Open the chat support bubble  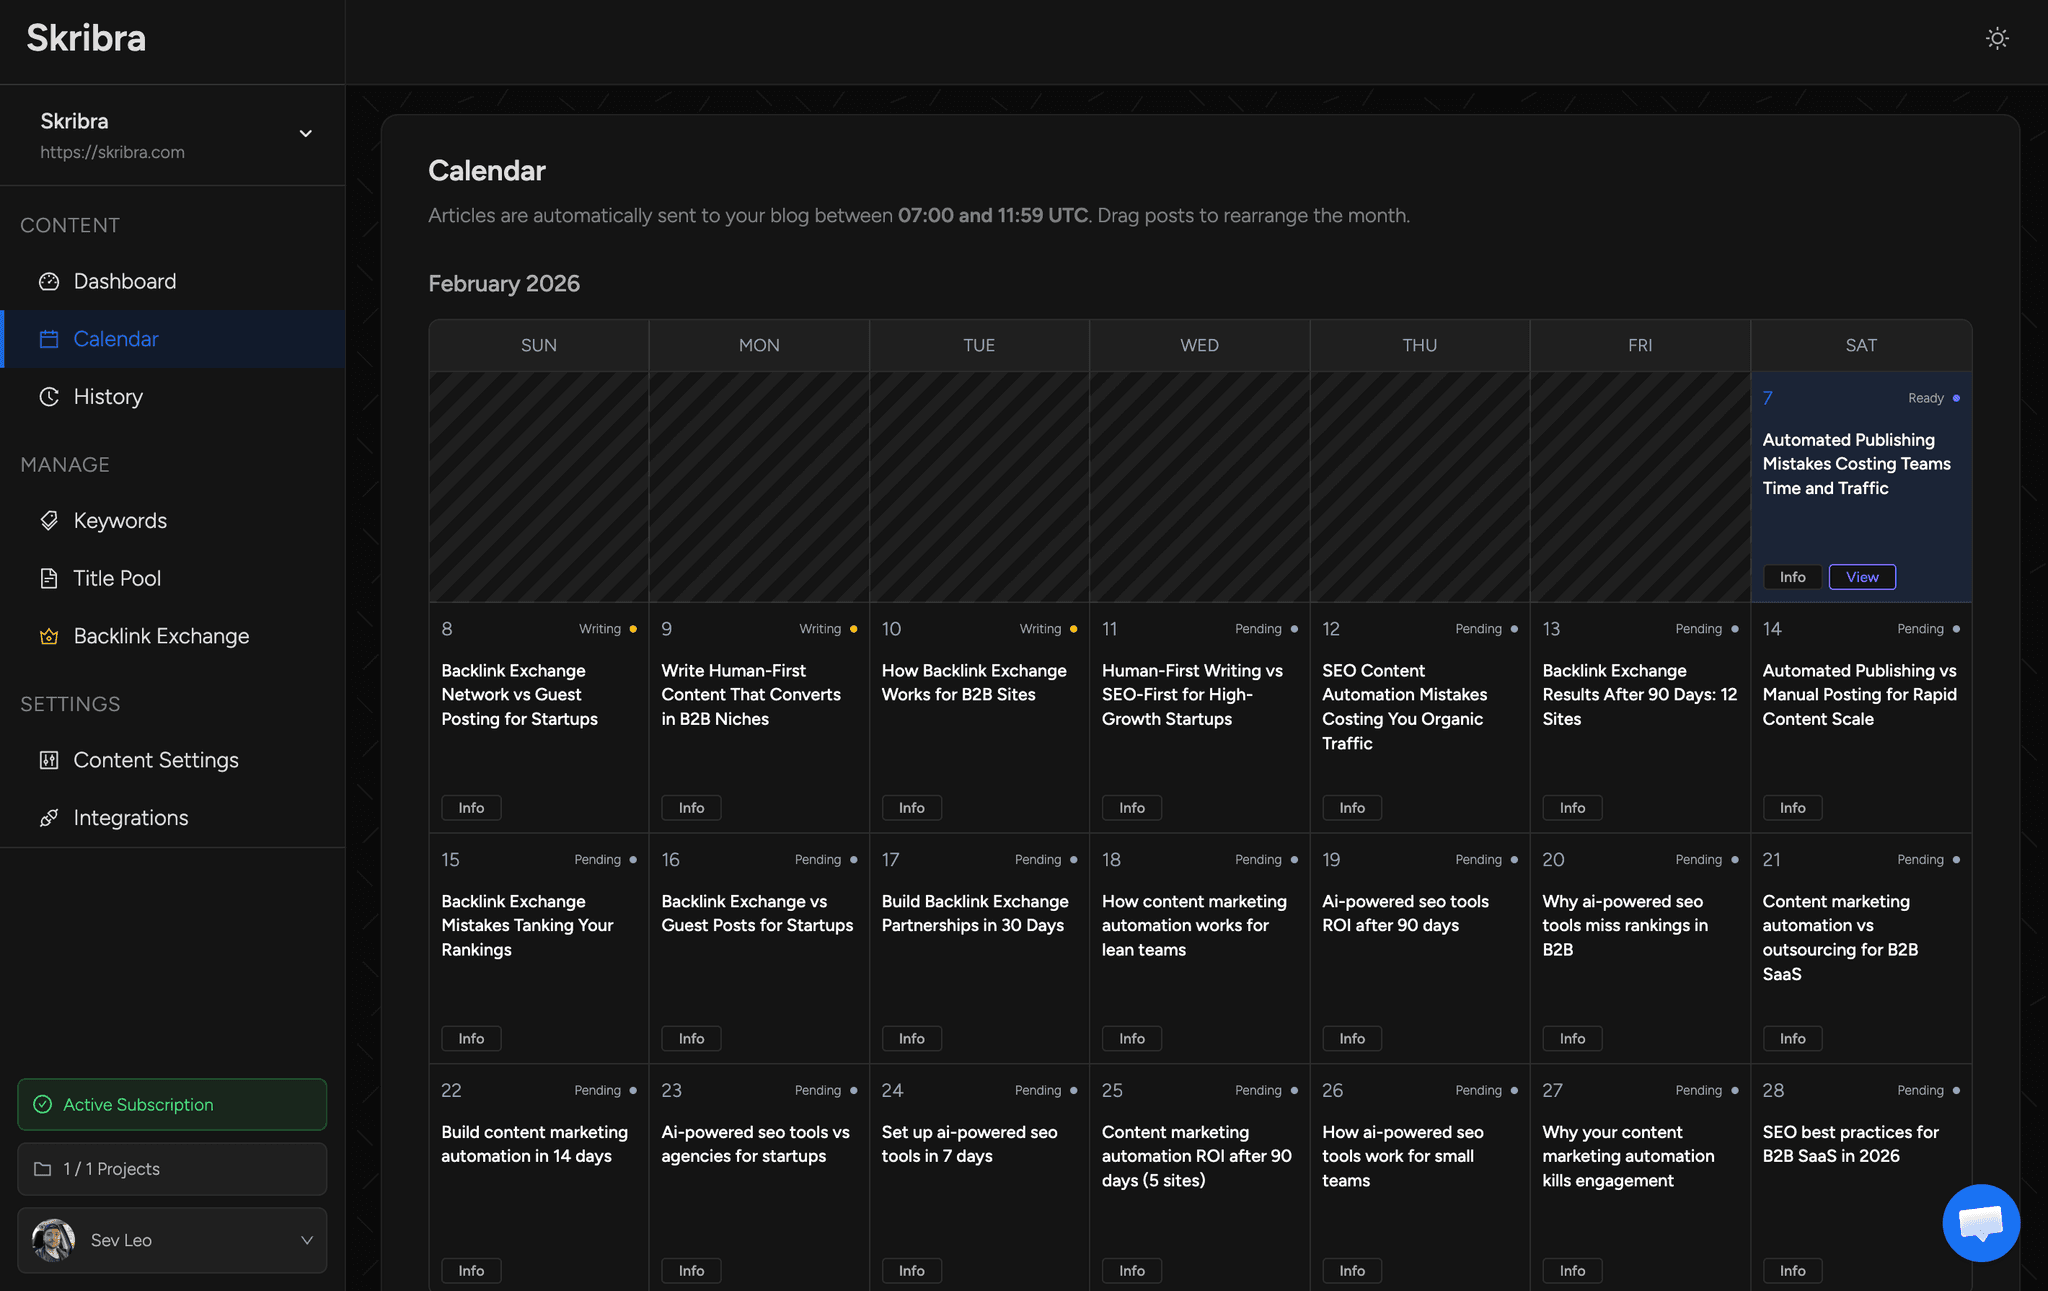(x=1980, y=1223)
